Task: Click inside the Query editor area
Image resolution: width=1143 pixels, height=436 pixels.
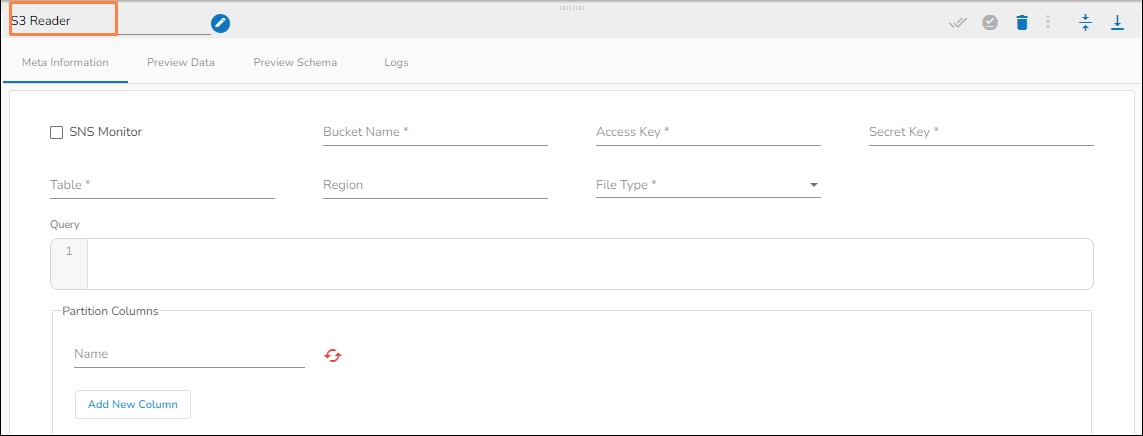Action: tap(590, 264)
